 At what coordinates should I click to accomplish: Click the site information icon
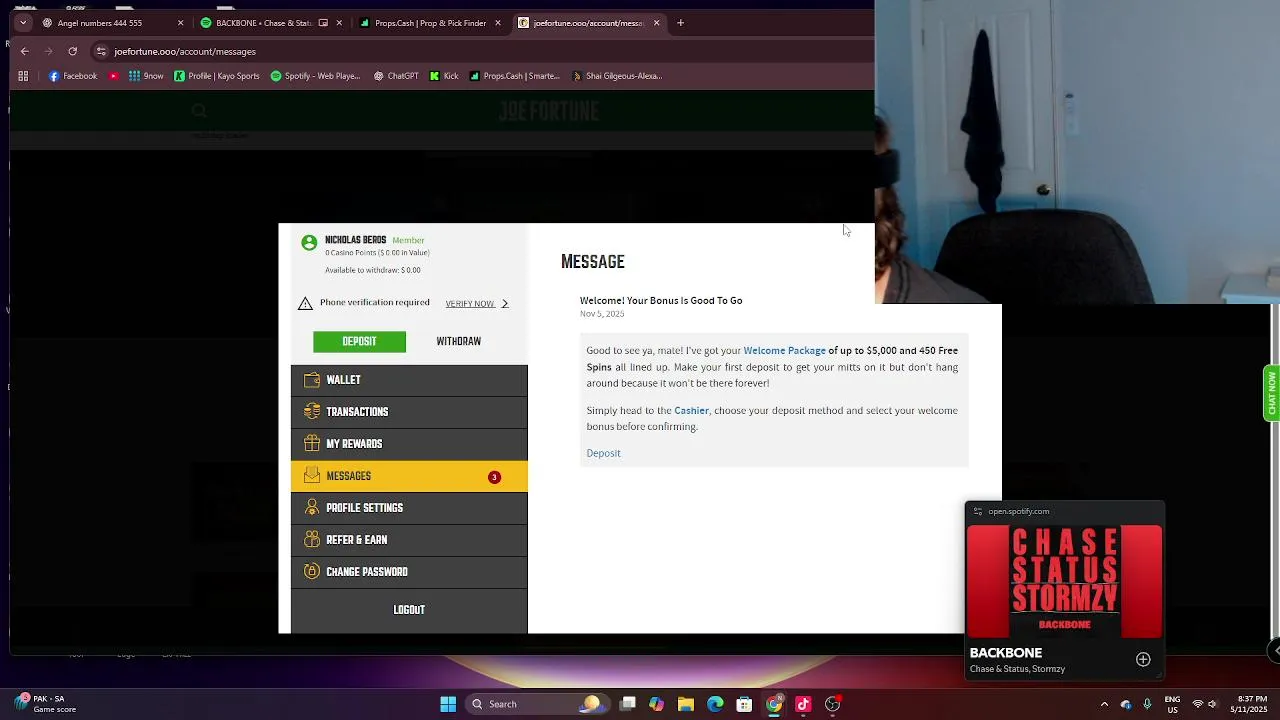[x=101, y=51]
